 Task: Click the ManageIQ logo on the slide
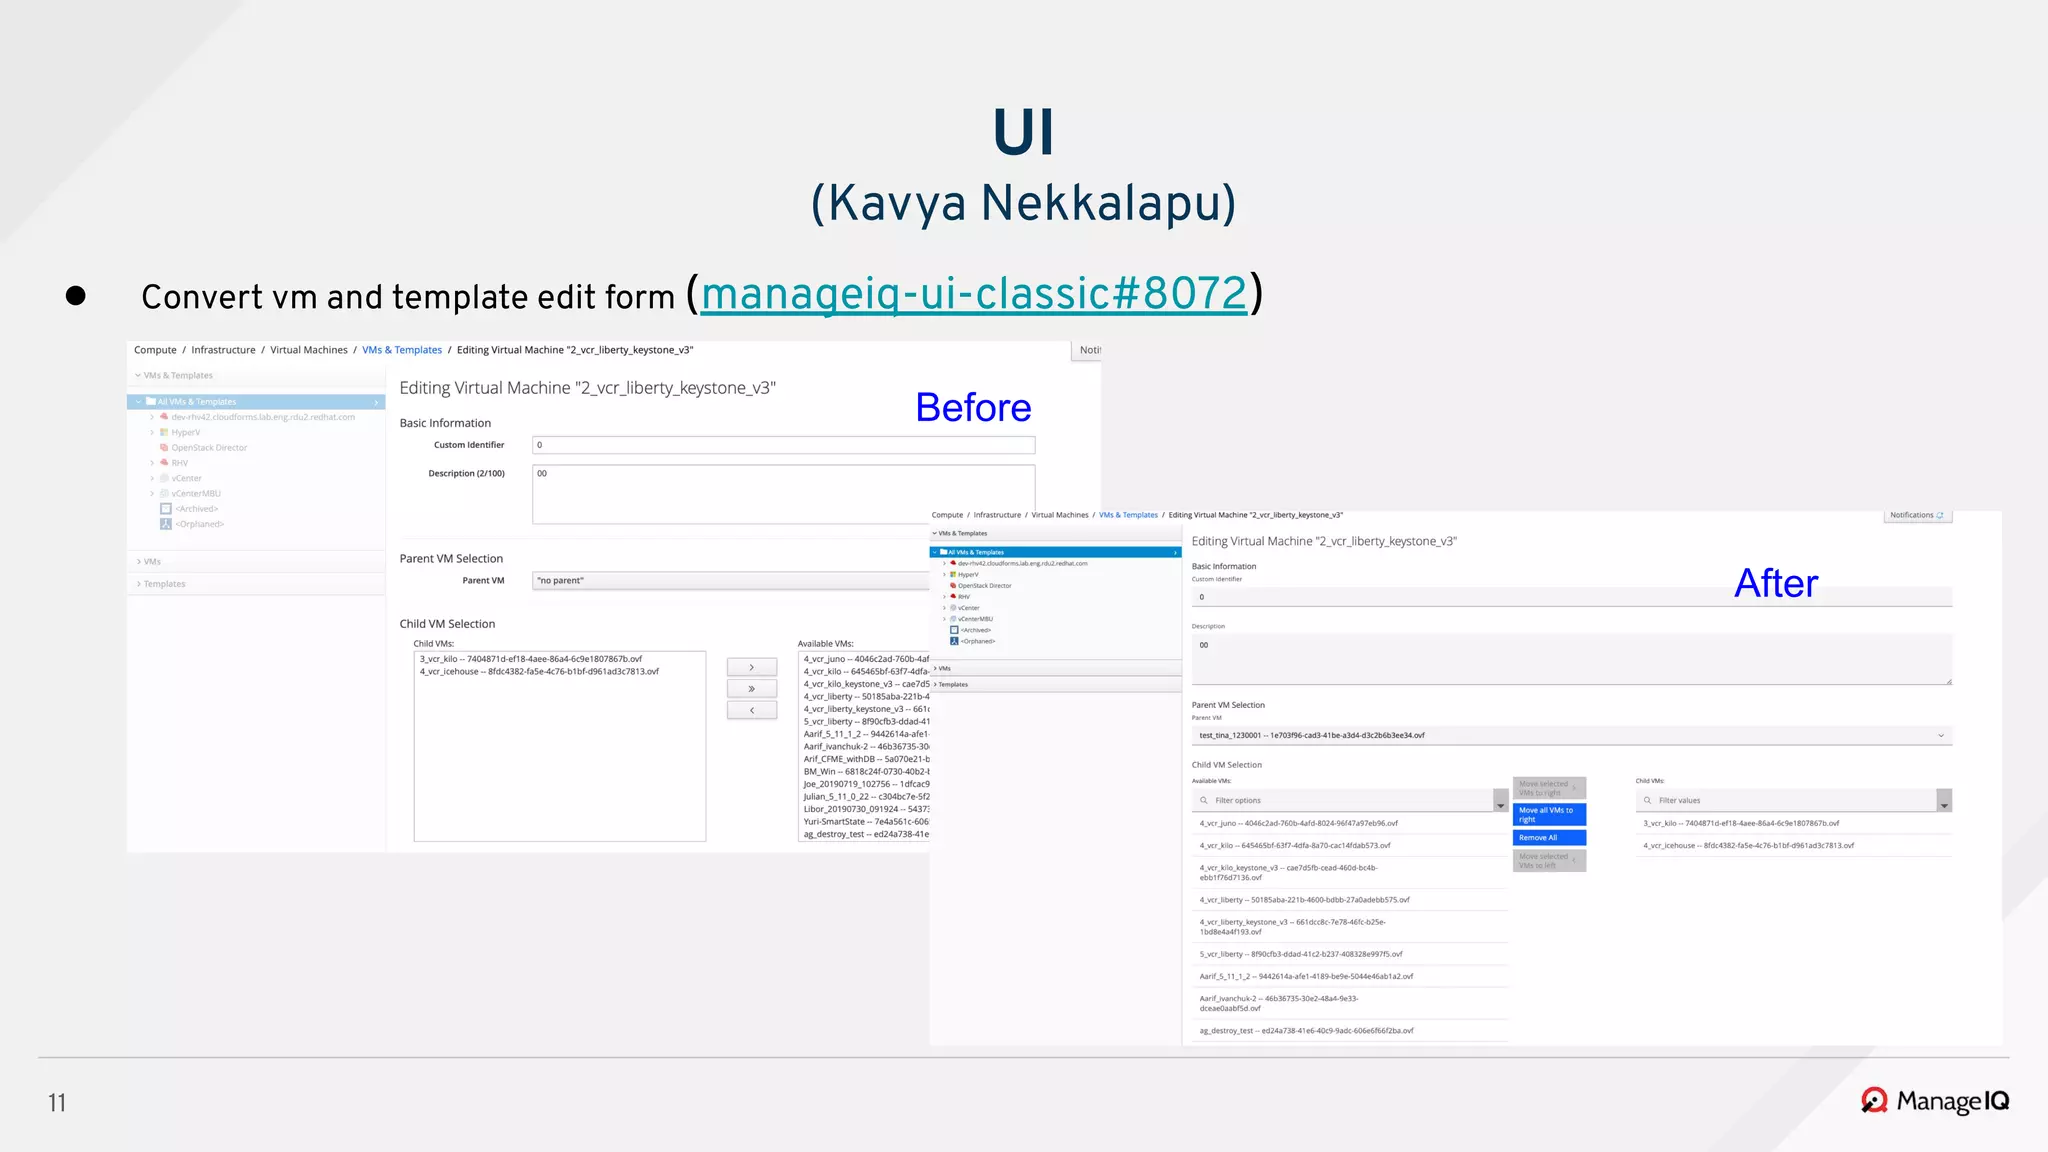[1935, 1101]
